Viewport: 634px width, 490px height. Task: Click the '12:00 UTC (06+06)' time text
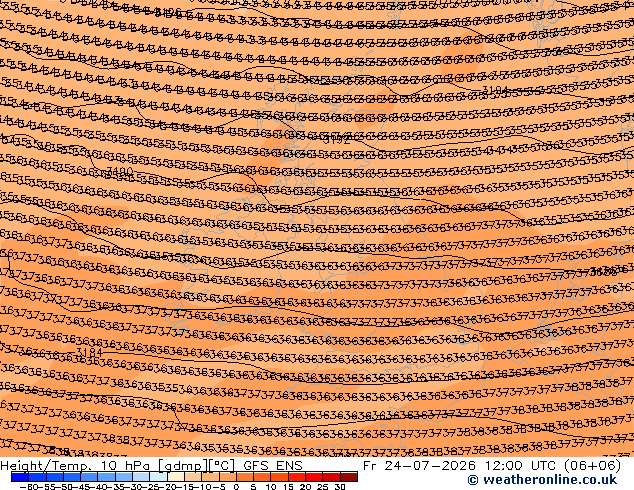click(x=553, y=466)
